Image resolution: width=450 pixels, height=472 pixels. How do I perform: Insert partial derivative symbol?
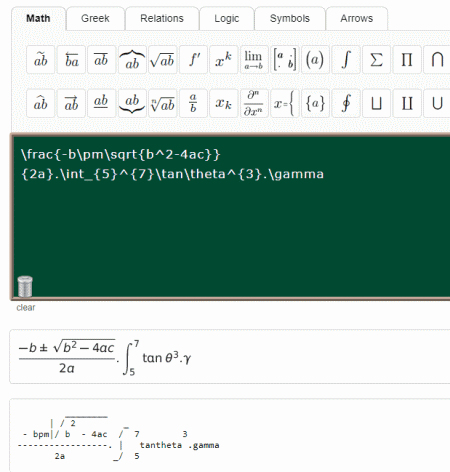254,103
